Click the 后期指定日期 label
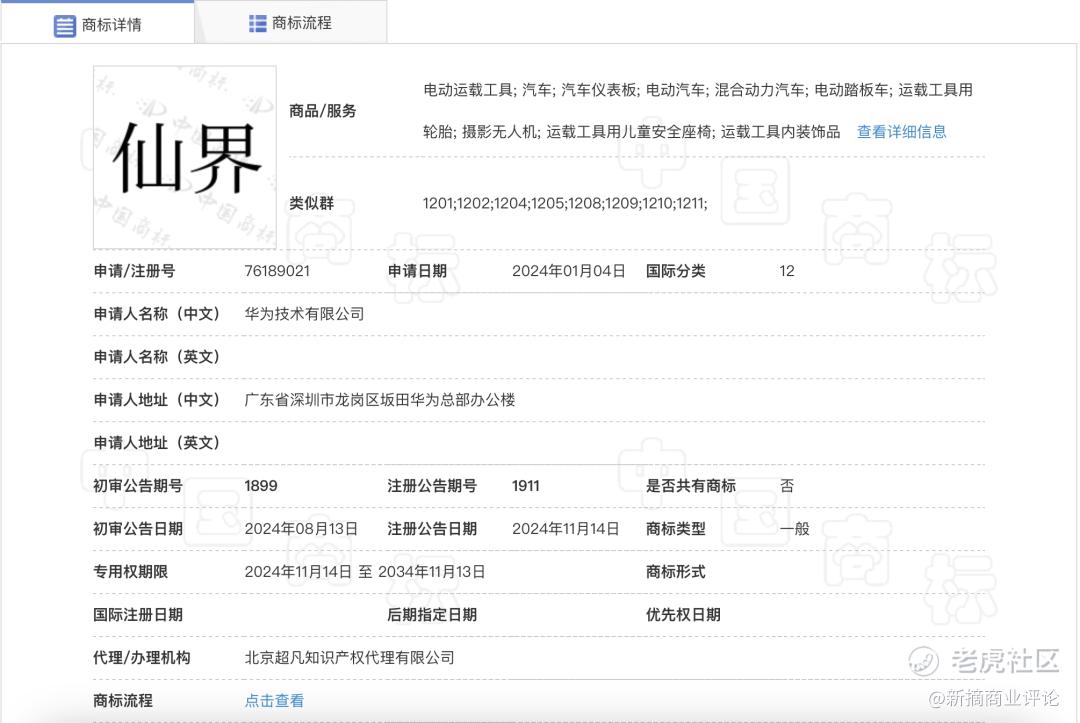 432,615
